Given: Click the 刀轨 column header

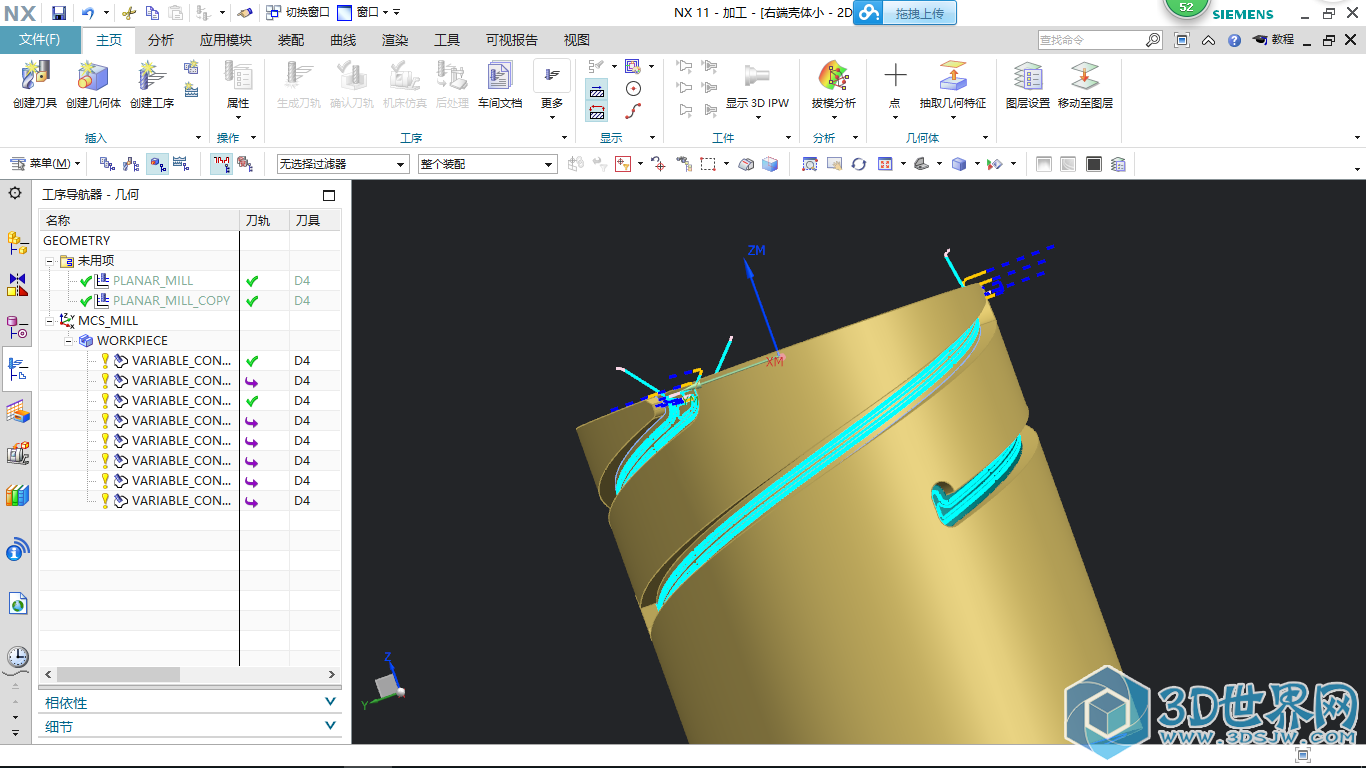Looking at the screenshot, I should click(264, 220).
